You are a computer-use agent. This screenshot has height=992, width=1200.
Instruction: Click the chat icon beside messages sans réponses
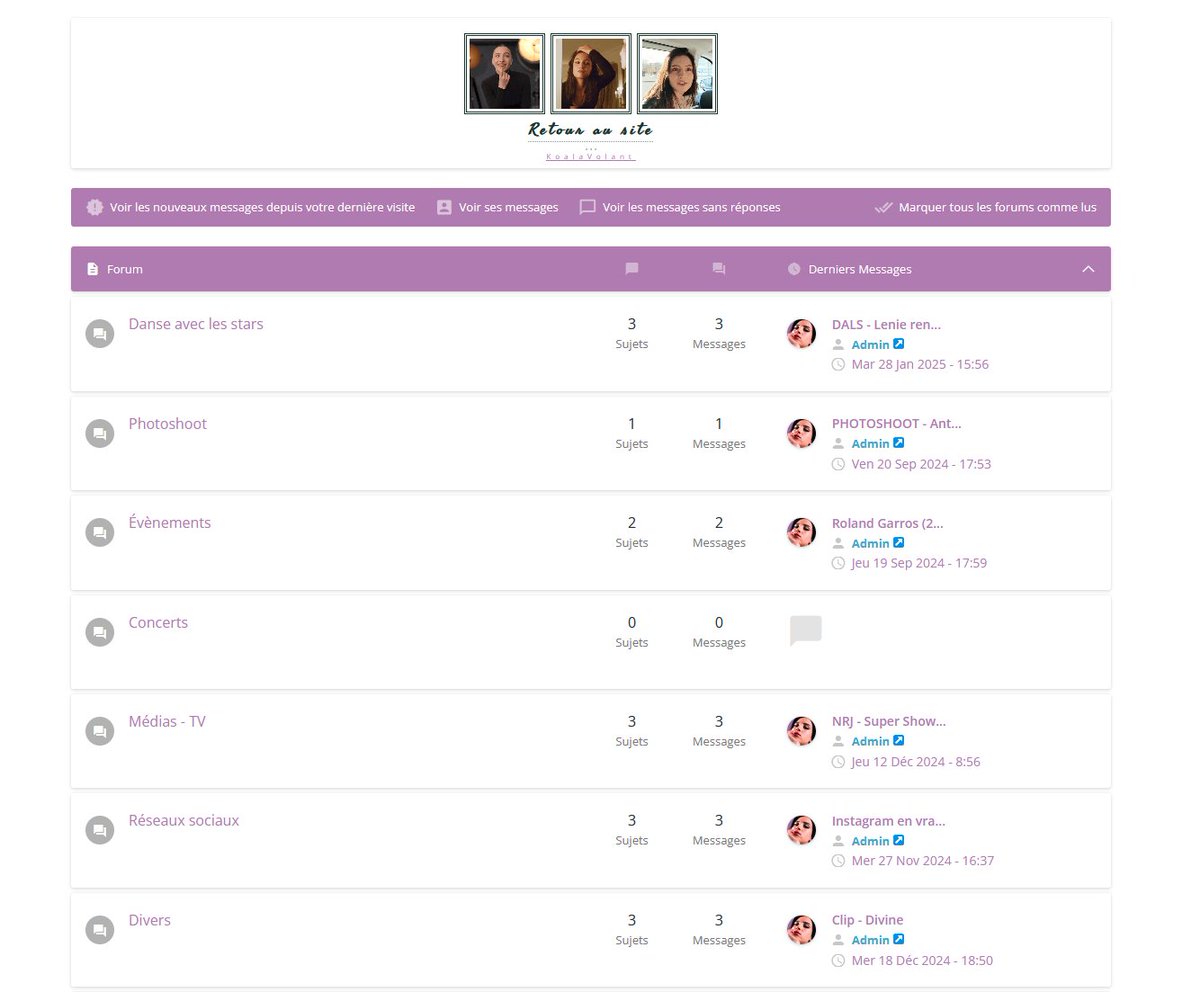588,207
